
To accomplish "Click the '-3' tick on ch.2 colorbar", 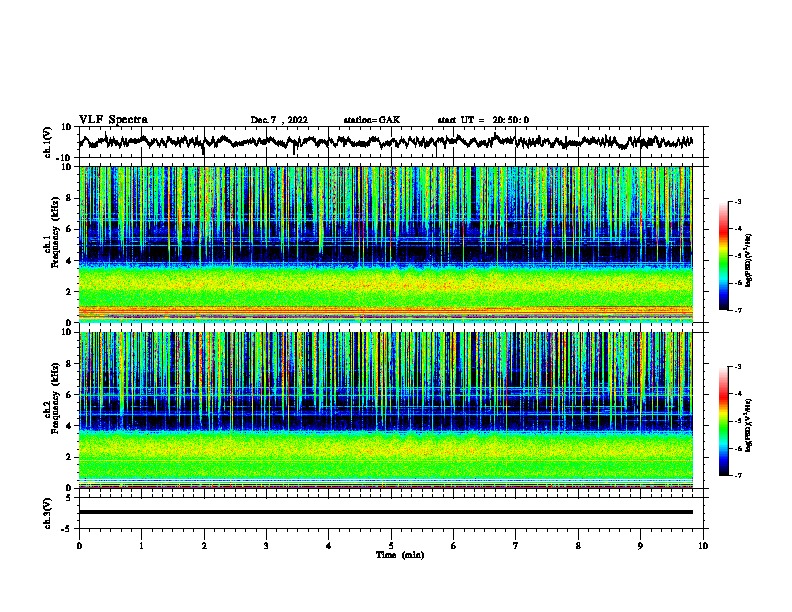I will (737, 367).
